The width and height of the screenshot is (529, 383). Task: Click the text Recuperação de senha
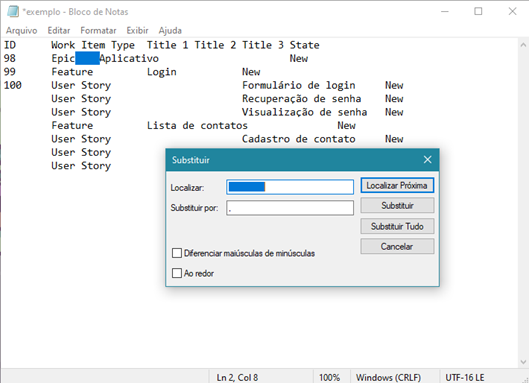tap(302, 99)
